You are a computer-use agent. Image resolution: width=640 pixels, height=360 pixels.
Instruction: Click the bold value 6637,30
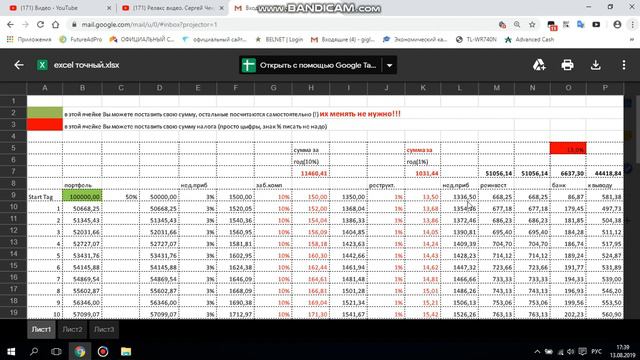click(572, 173)
